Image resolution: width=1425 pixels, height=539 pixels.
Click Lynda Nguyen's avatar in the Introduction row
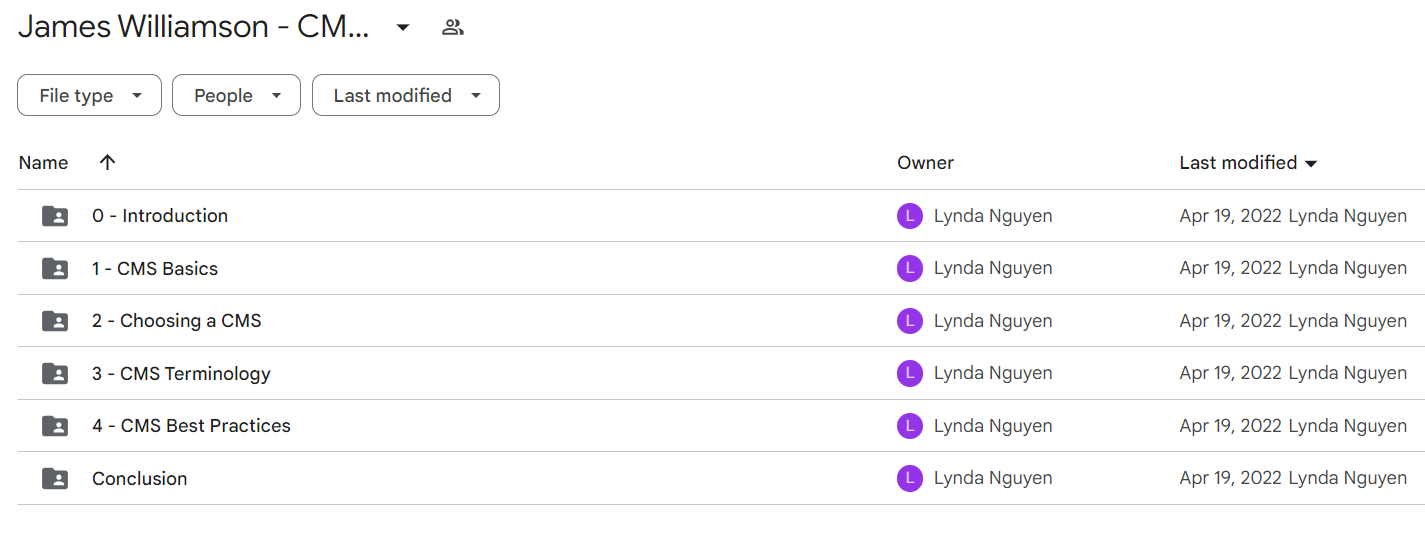909,216
